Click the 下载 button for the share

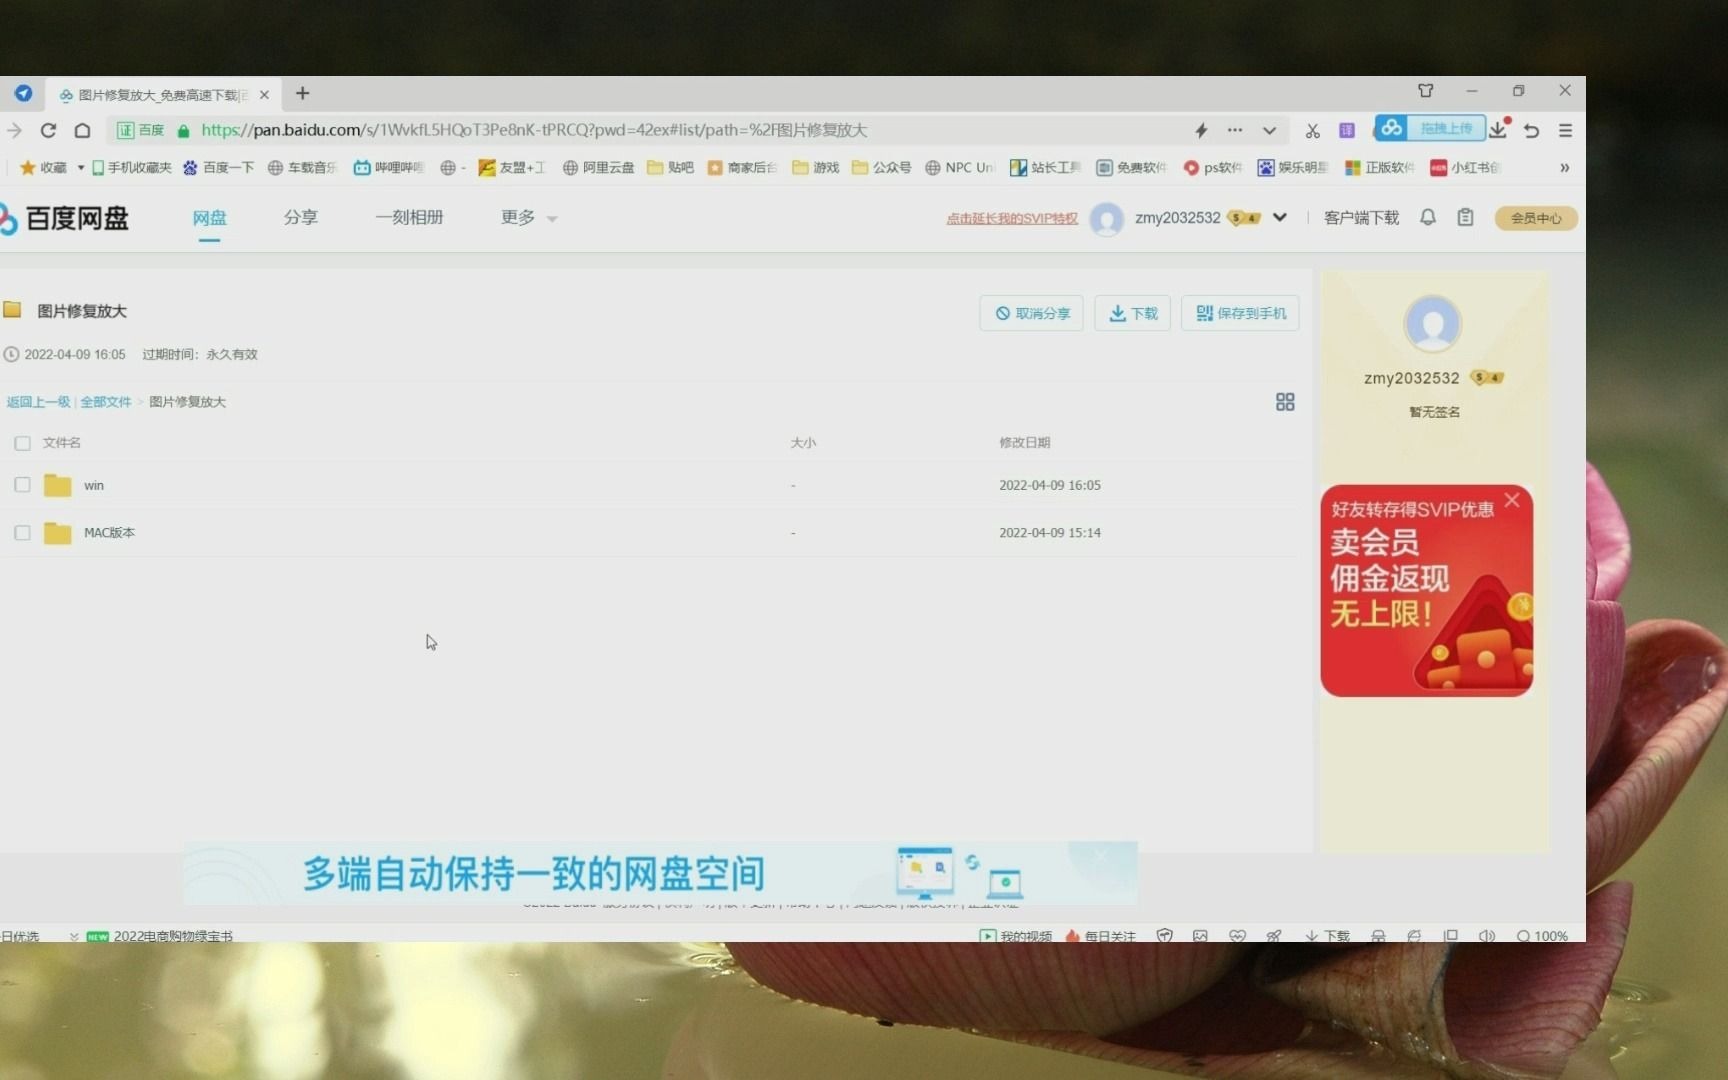pos(1132,313)
